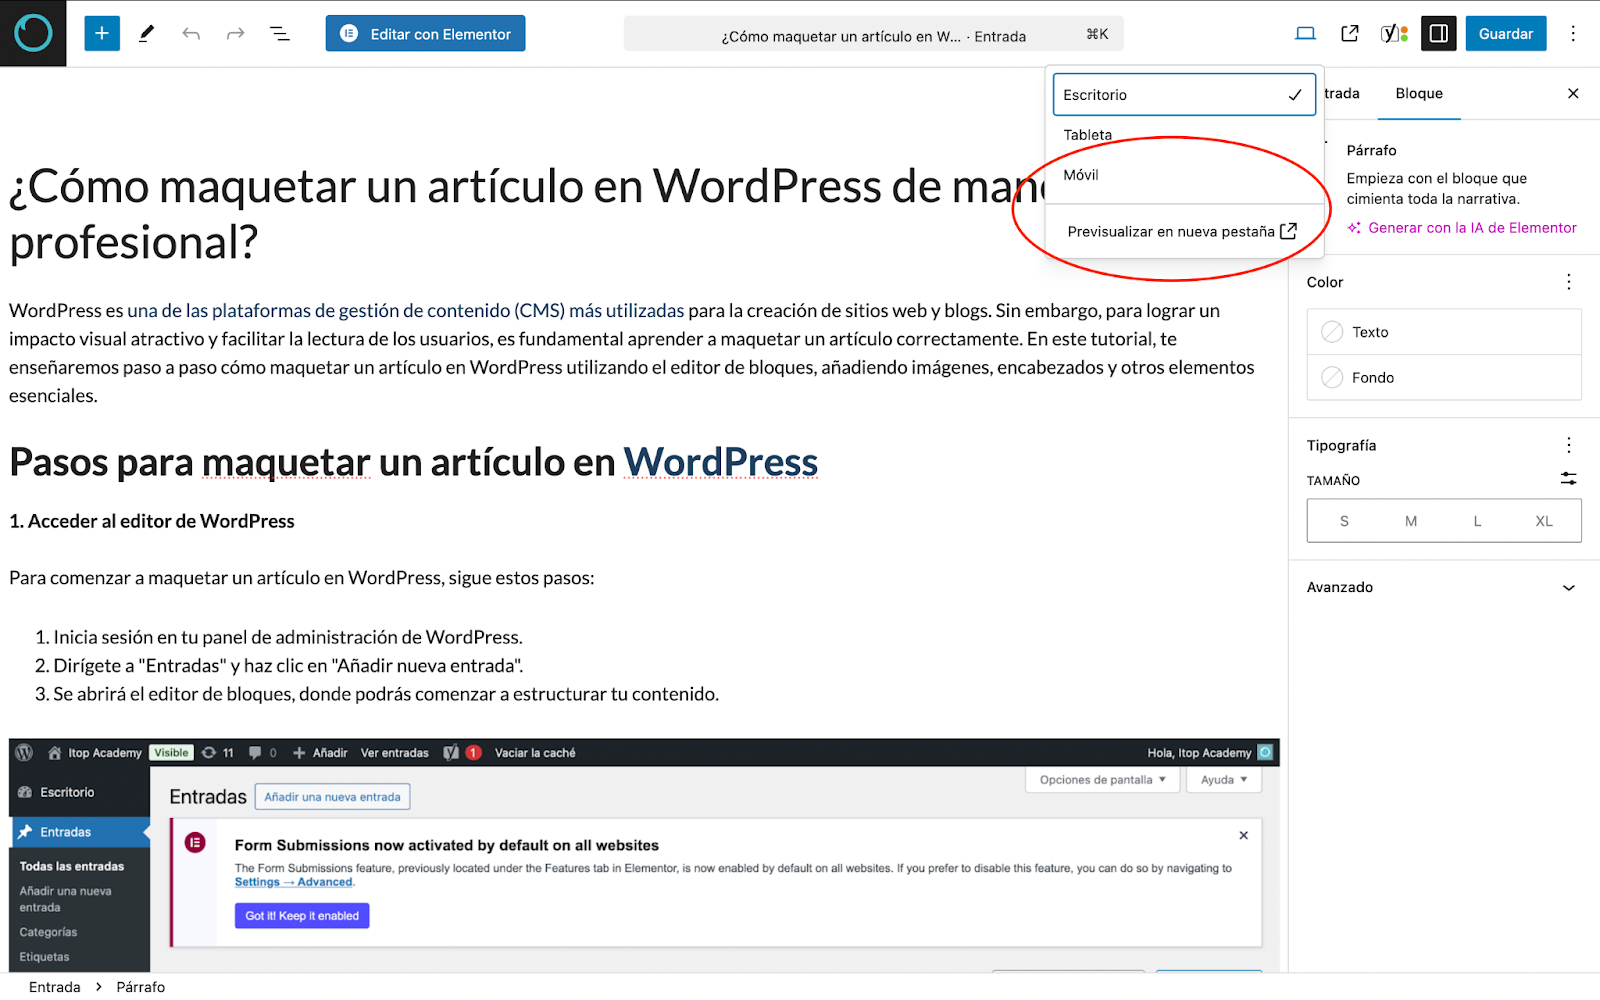Undo the last change

pyautogui.click(x=191, y=34)
